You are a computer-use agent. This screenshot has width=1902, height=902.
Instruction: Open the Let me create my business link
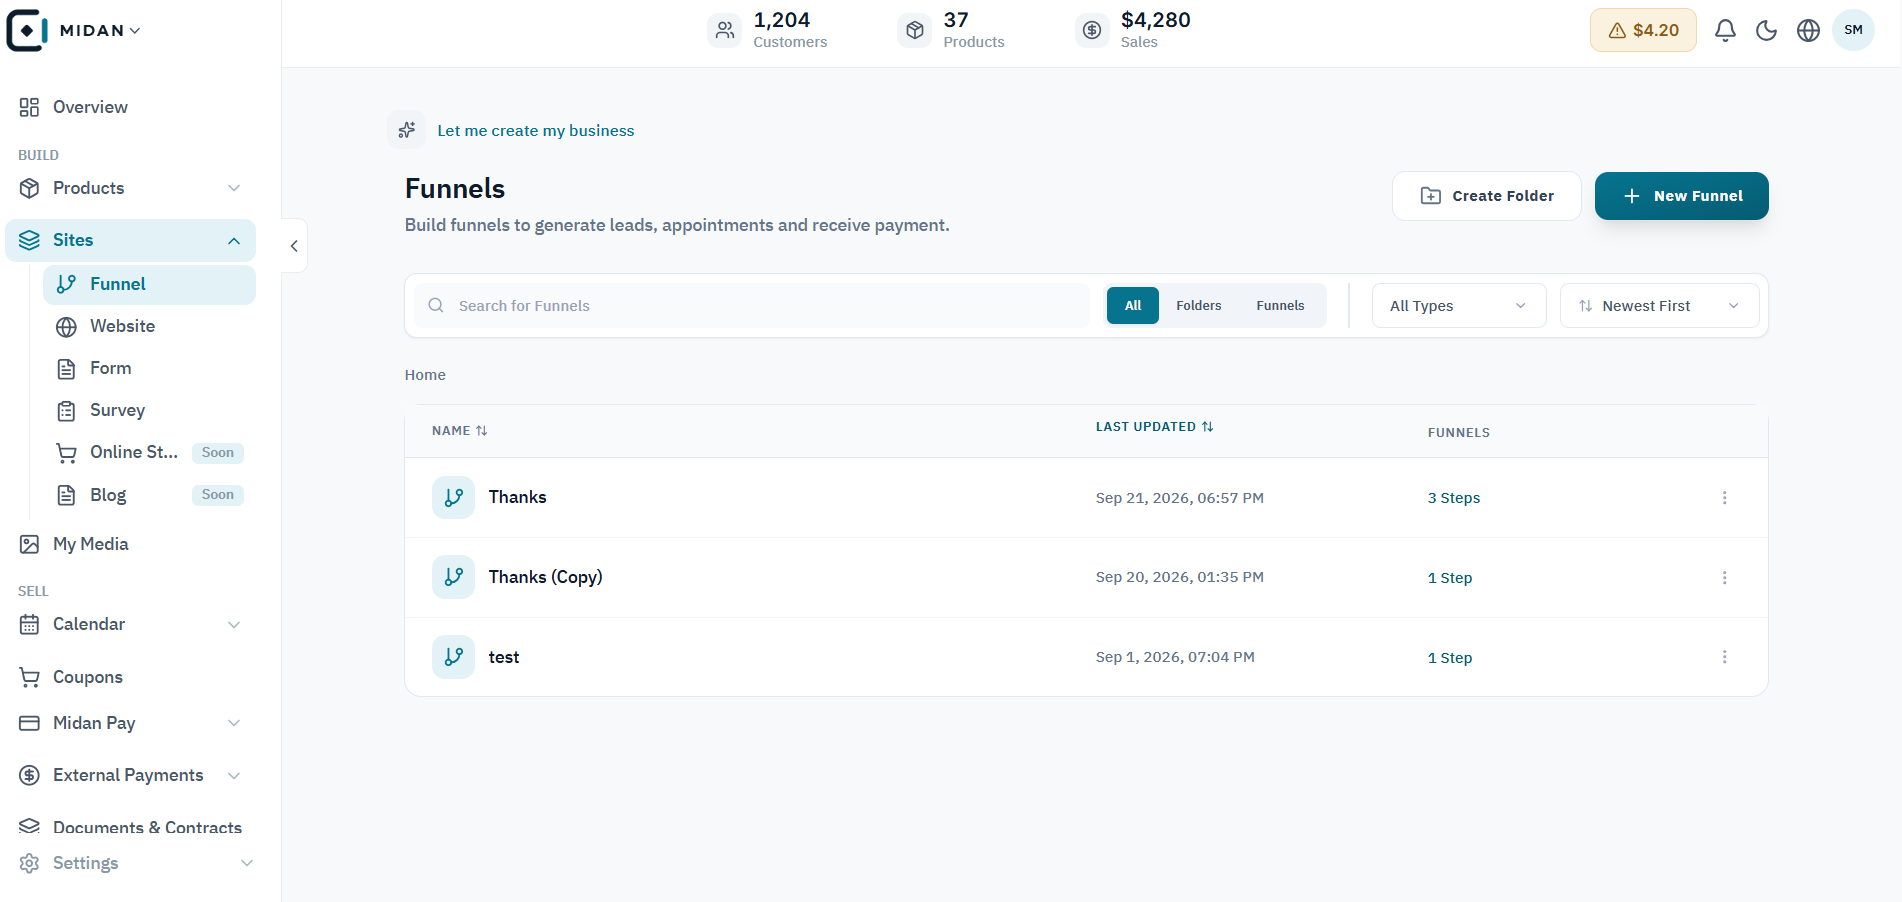pos(536,131)
